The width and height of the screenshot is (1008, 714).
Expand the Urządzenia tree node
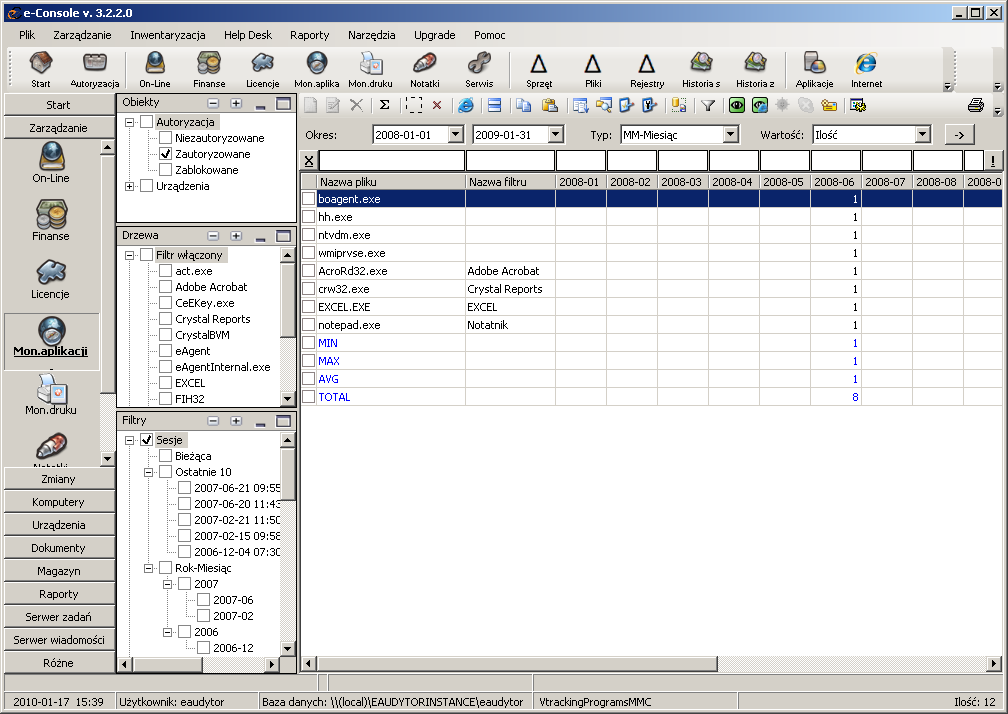click(129, 186)
